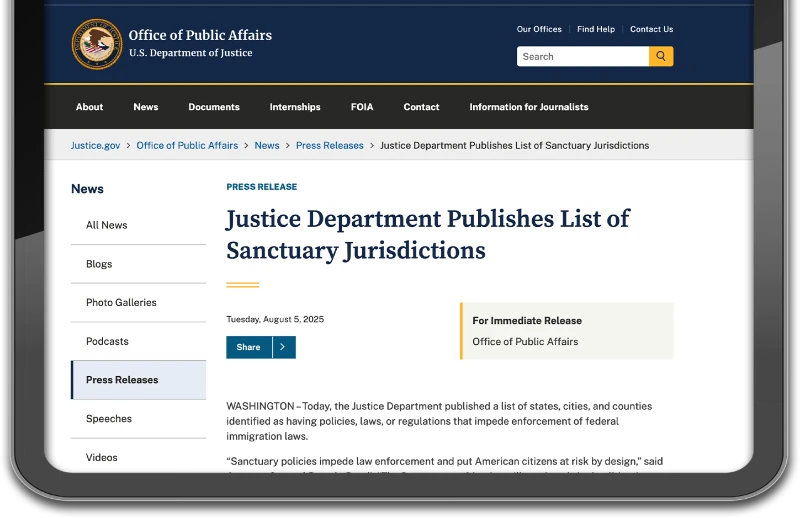Screen dimensions: 800x518
Task: Open the About menu
Action: point(89,107)
